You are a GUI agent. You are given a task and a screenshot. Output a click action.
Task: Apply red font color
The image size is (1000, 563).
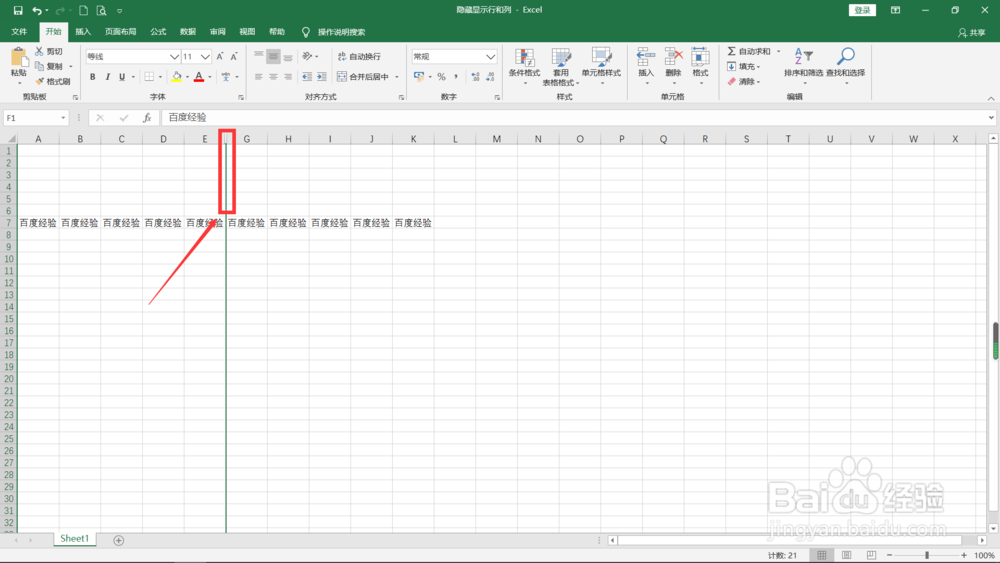(x=199, y=77)
